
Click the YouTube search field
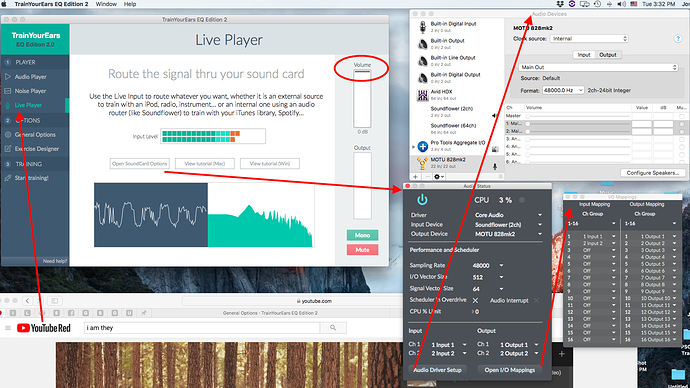(x=202, y=328)
